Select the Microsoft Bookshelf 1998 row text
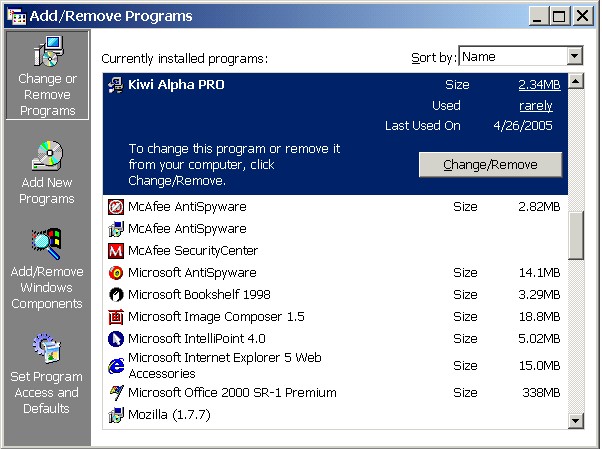The height and width of the screenshot is (449, 602). 199,295
